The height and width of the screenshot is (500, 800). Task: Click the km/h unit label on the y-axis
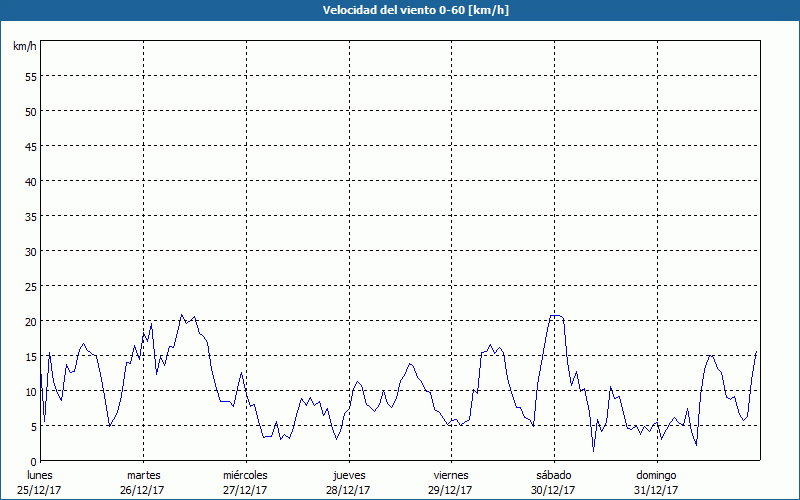(24, 47)
